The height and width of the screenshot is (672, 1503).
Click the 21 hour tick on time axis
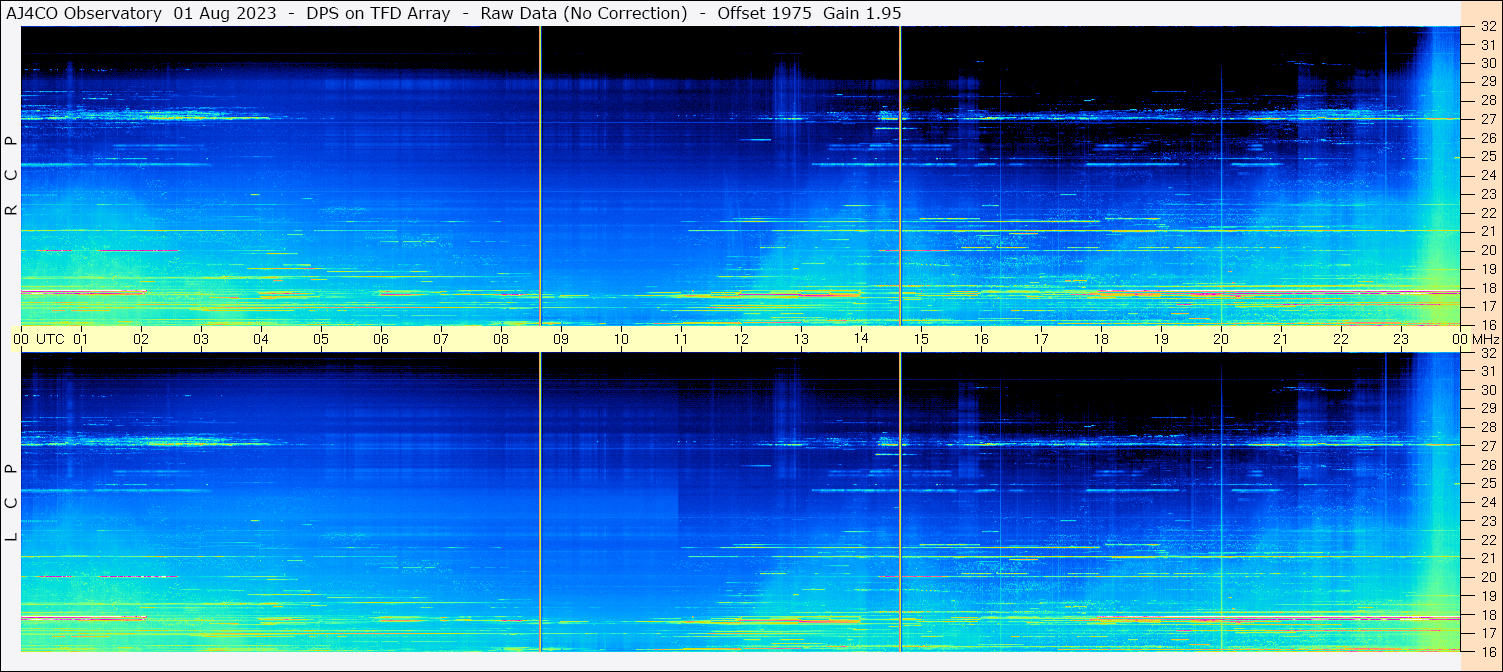coord(1281,339)
